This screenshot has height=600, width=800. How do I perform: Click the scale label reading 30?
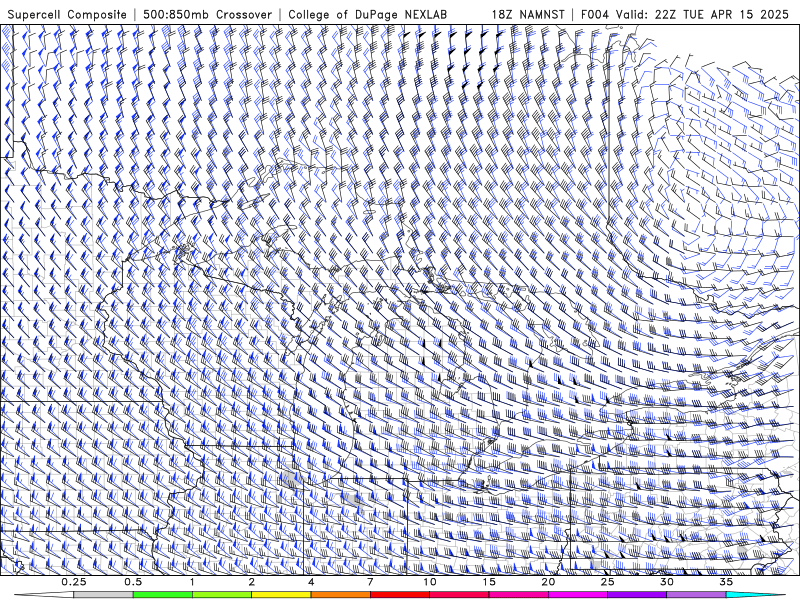pos(666,582)
